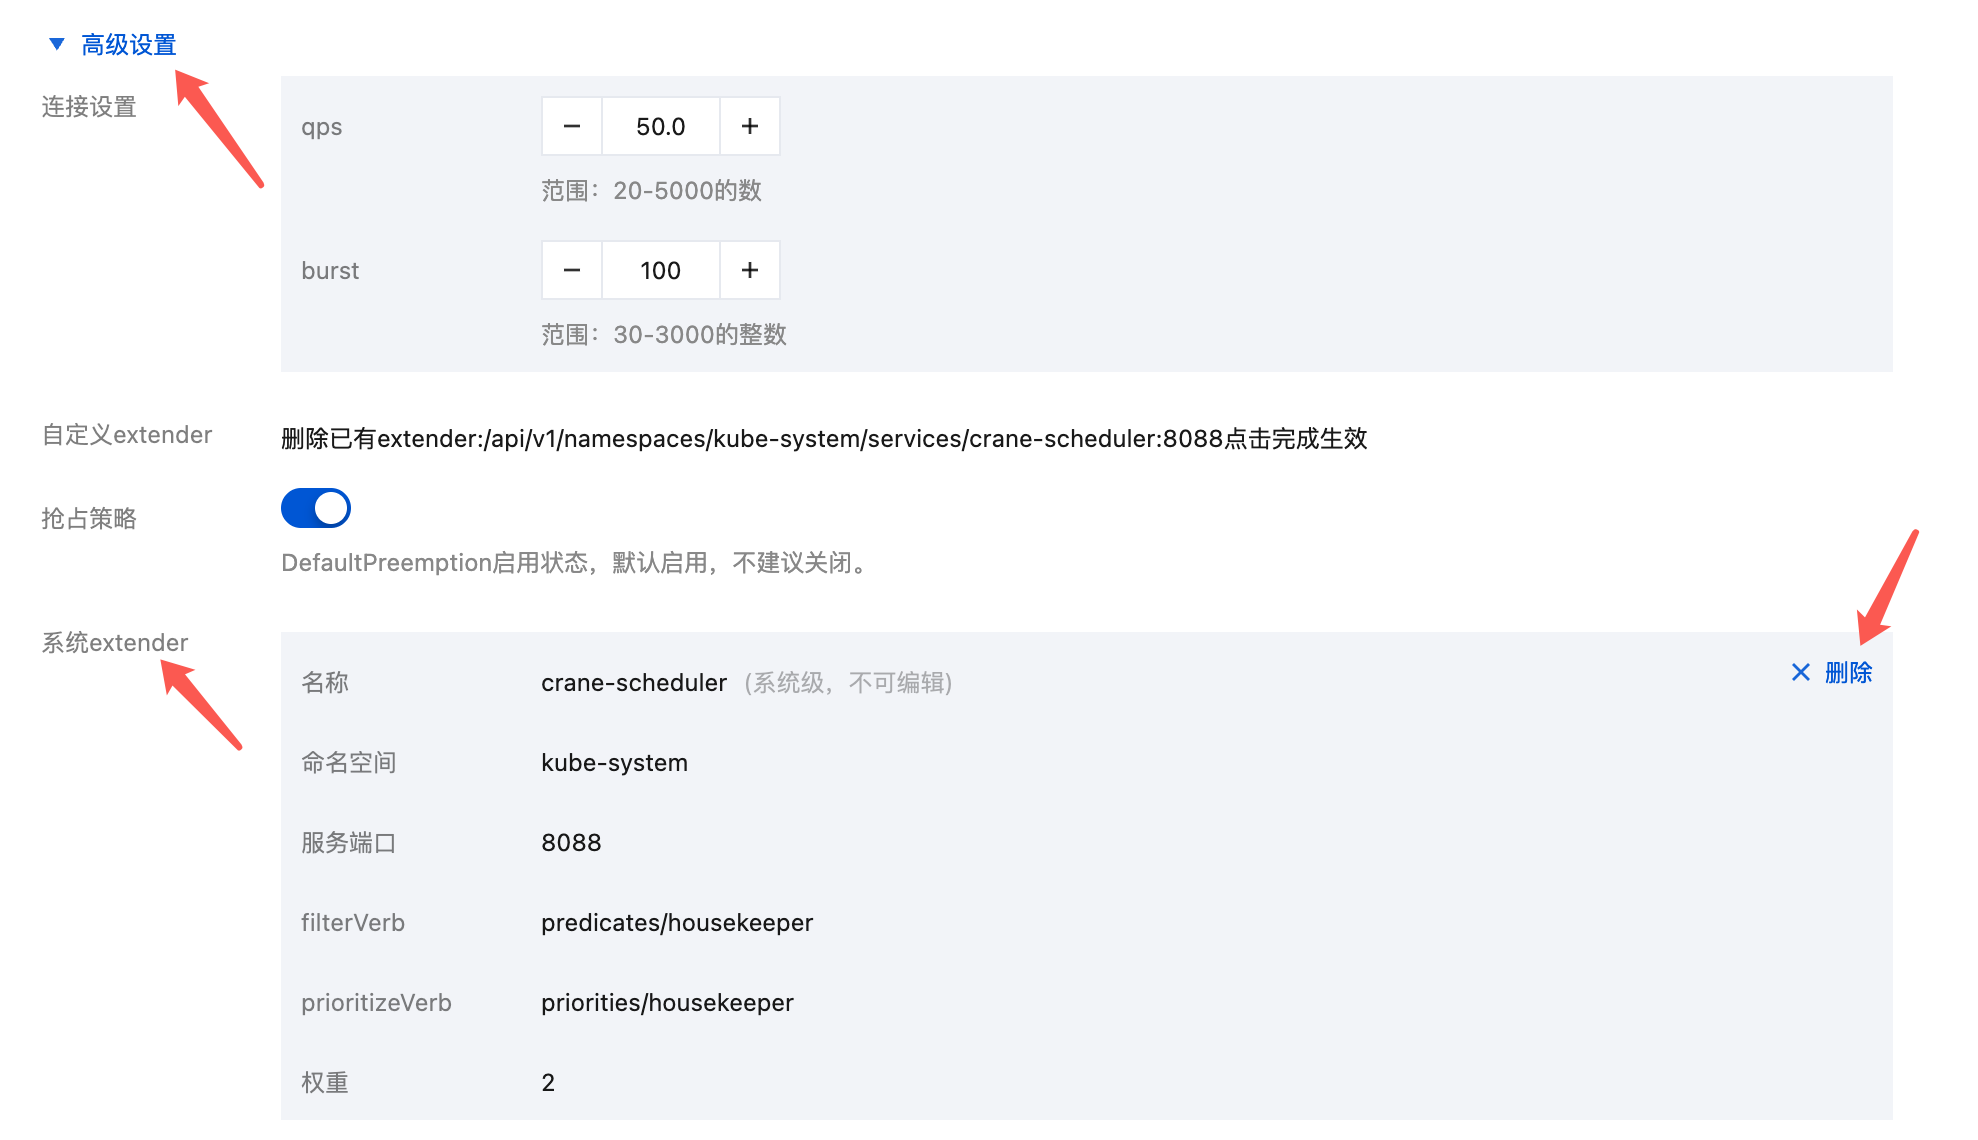Click the 删除 link for system extender
This screenshot has width=1978, height=1140.
[x=1848, y=673]
